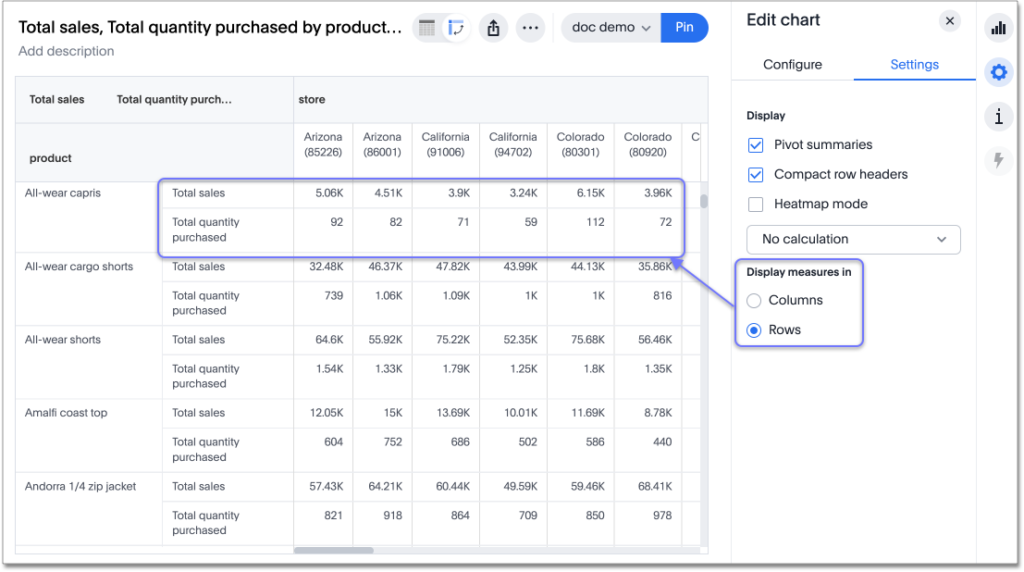Click the 6.15K cell value
This screenshot has width=1024, height=572.
[590, 193]
